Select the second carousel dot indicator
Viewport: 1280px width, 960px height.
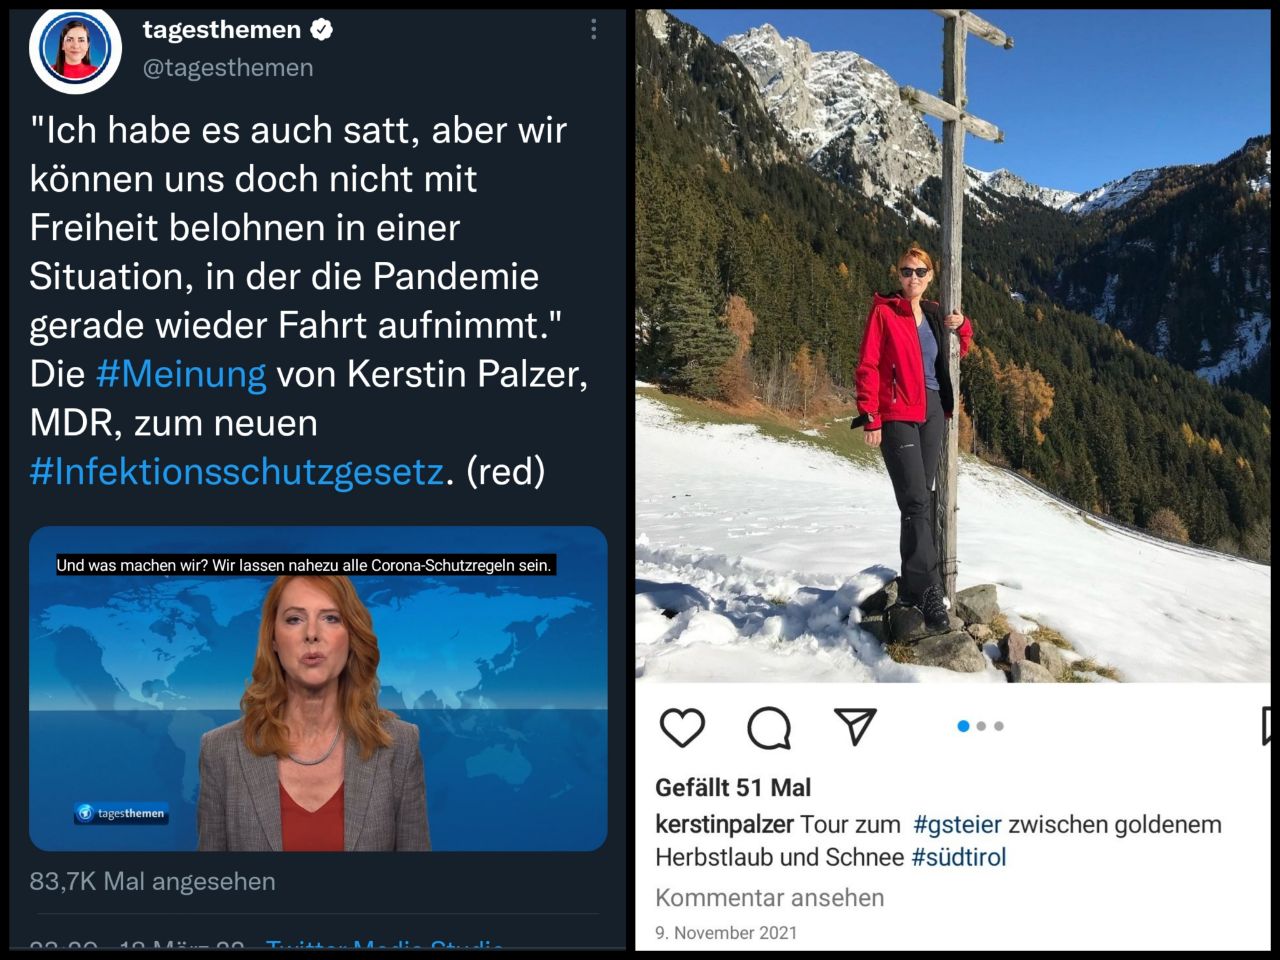tap(981, 726)
